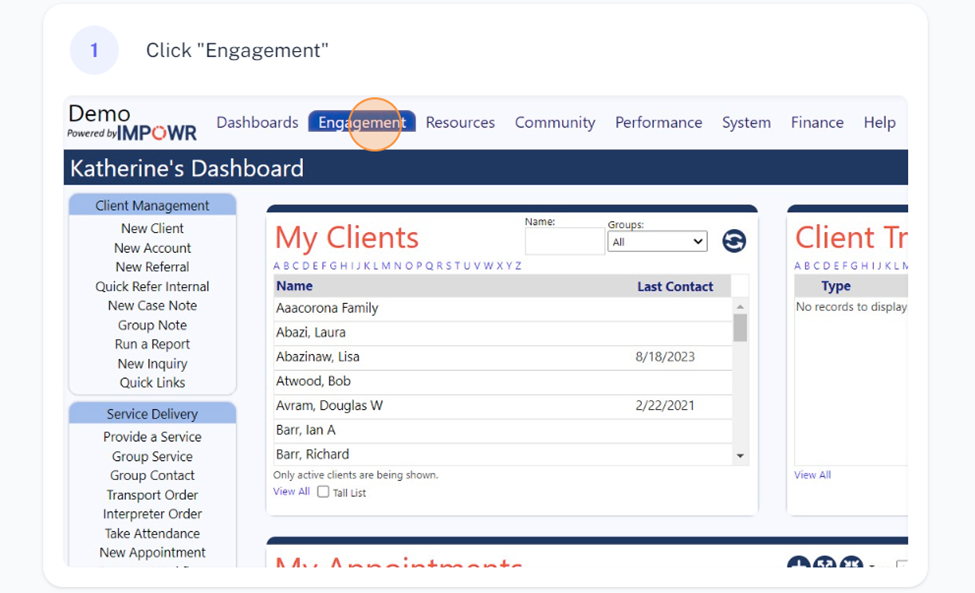Filter My Clients by letter S

point(448,266)
